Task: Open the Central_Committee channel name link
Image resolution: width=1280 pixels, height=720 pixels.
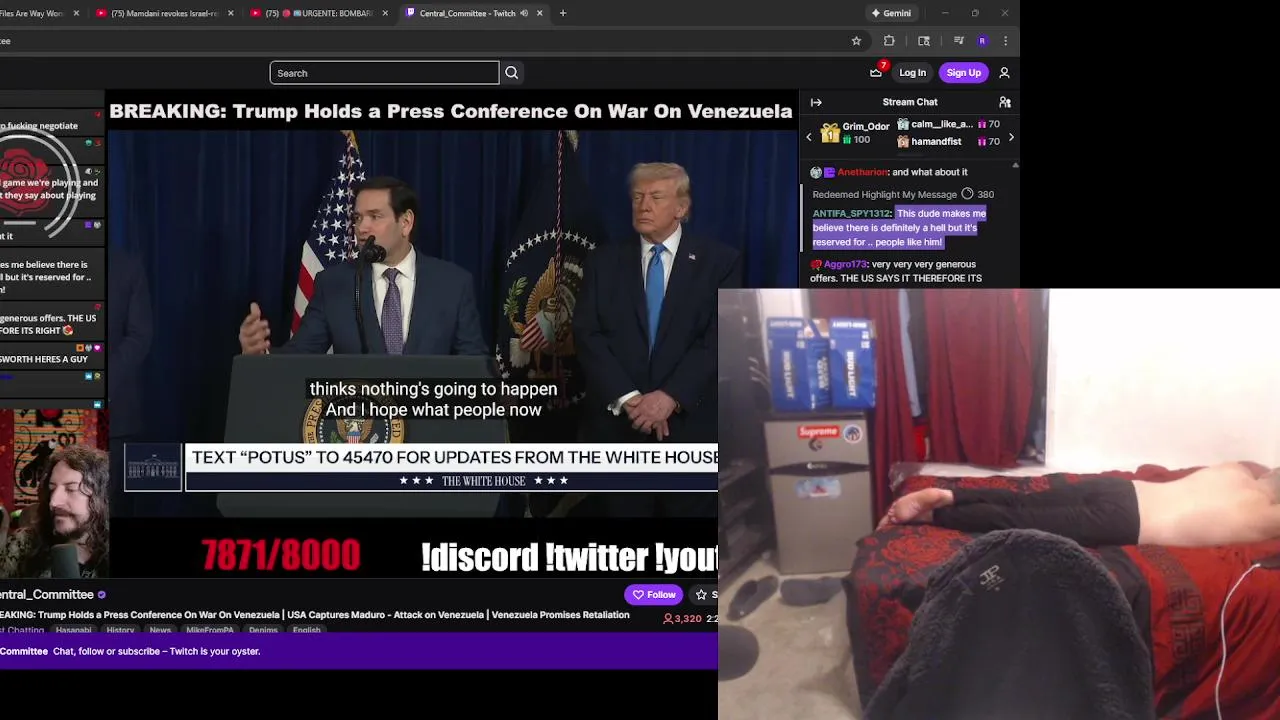Action: [x=47, y=595]
